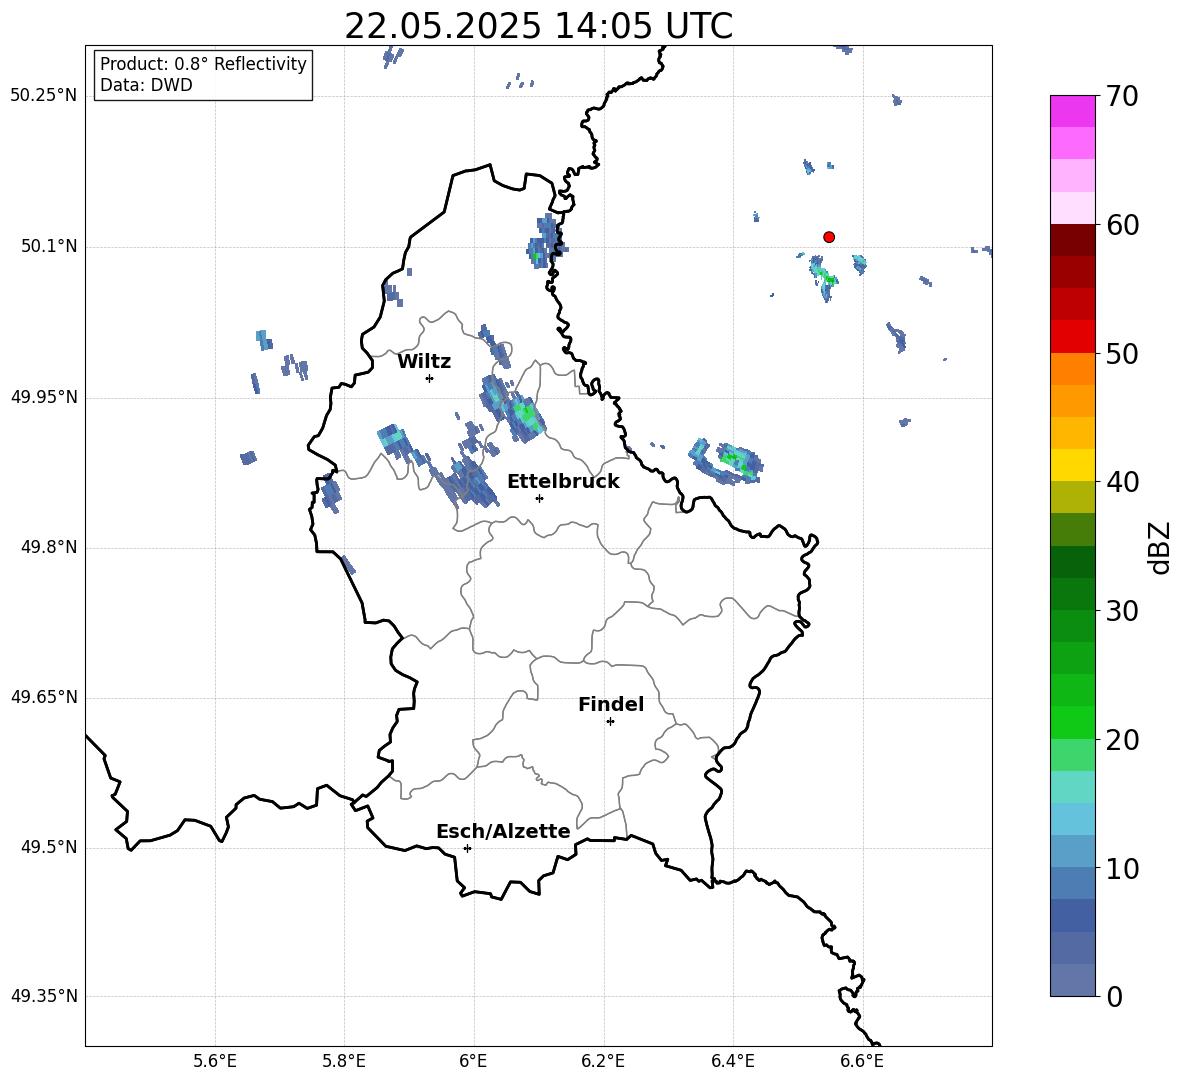Click the 6.6°E longitude label
1184x1081 pixels.
pyautogui.click(x=862, y=1061)
